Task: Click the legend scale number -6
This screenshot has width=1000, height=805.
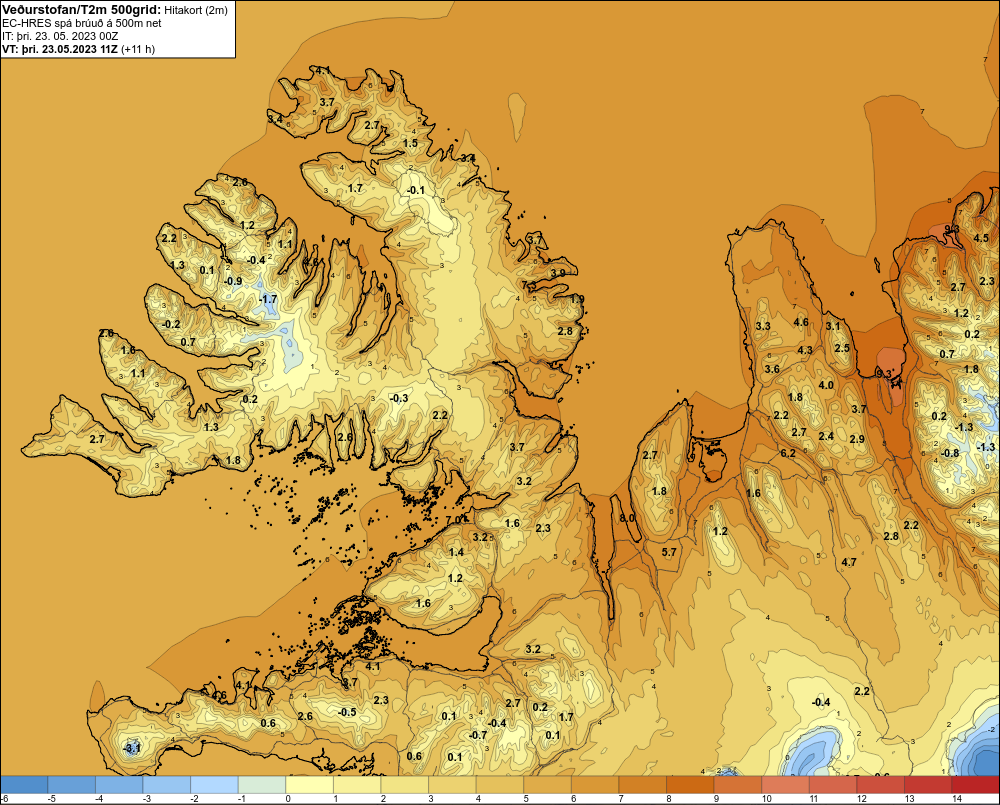Action: click(x=5, y=799)
